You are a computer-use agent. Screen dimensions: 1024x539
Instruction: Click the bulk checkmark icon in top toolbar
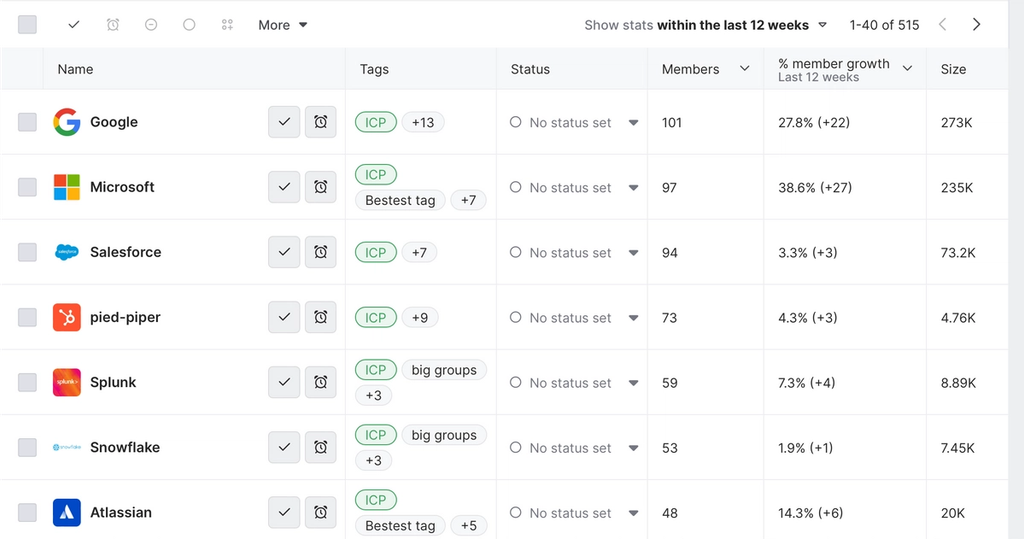[x=74, y=25]
